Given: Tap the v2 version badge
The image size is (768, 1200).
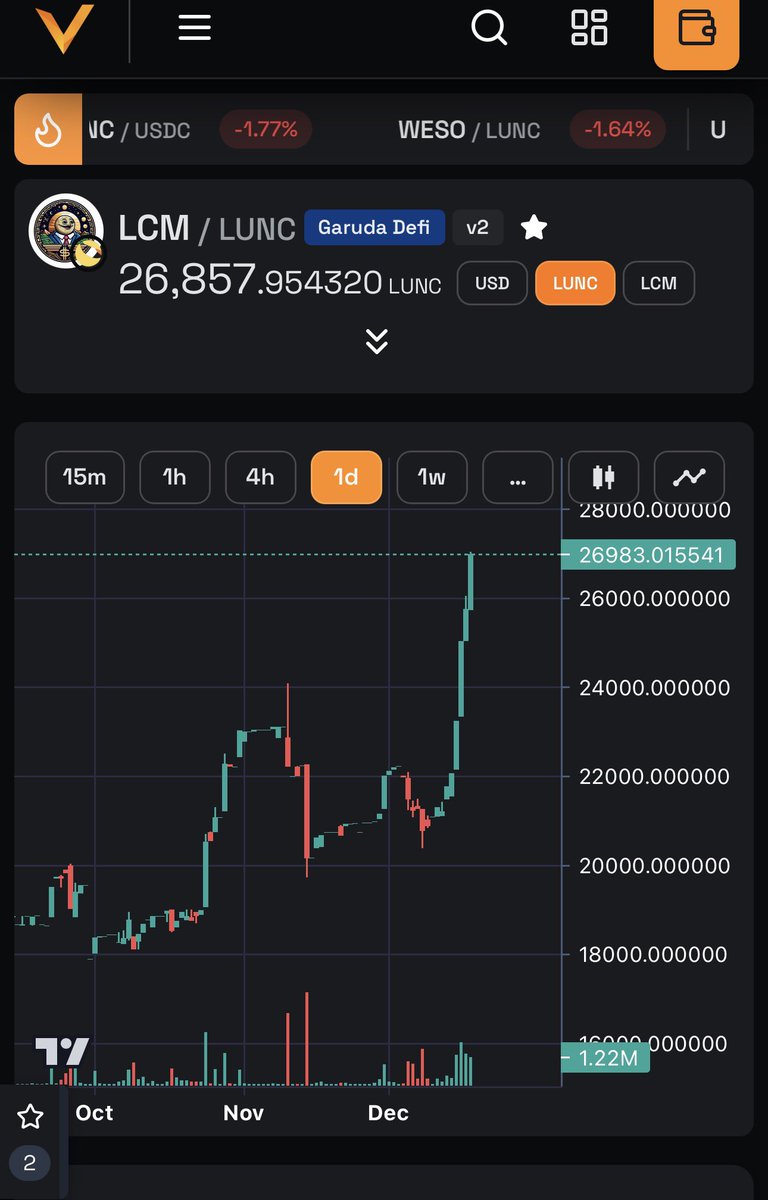Looking at the screenshot, I should click(x=478, y=227).
